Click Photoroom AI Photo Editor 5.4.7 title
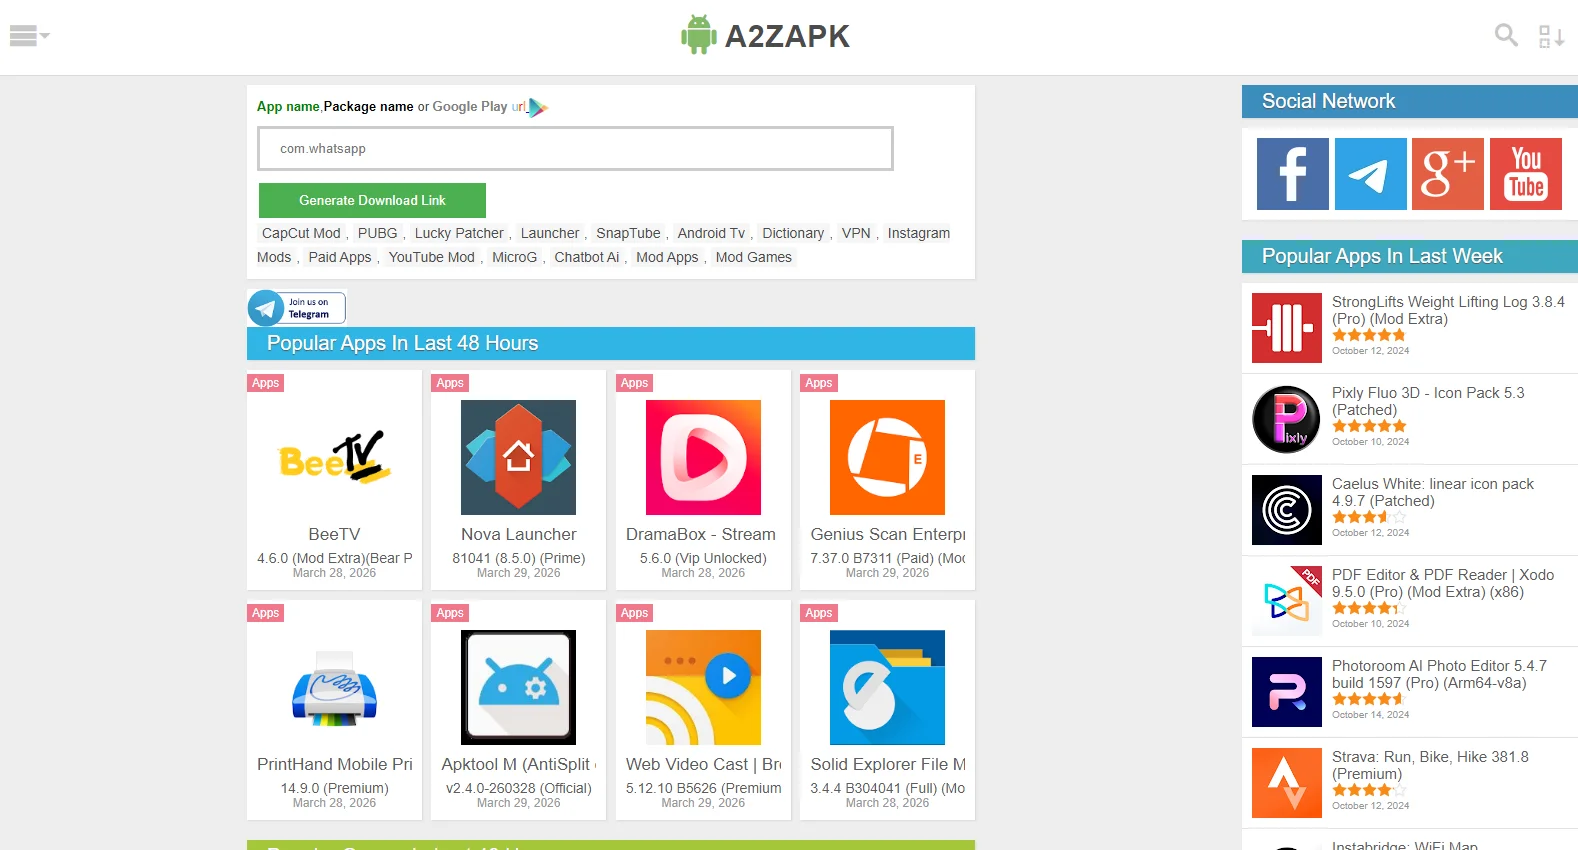Image resolution: width=1578 pixels, height=850 pixels. pos(1439,674)
